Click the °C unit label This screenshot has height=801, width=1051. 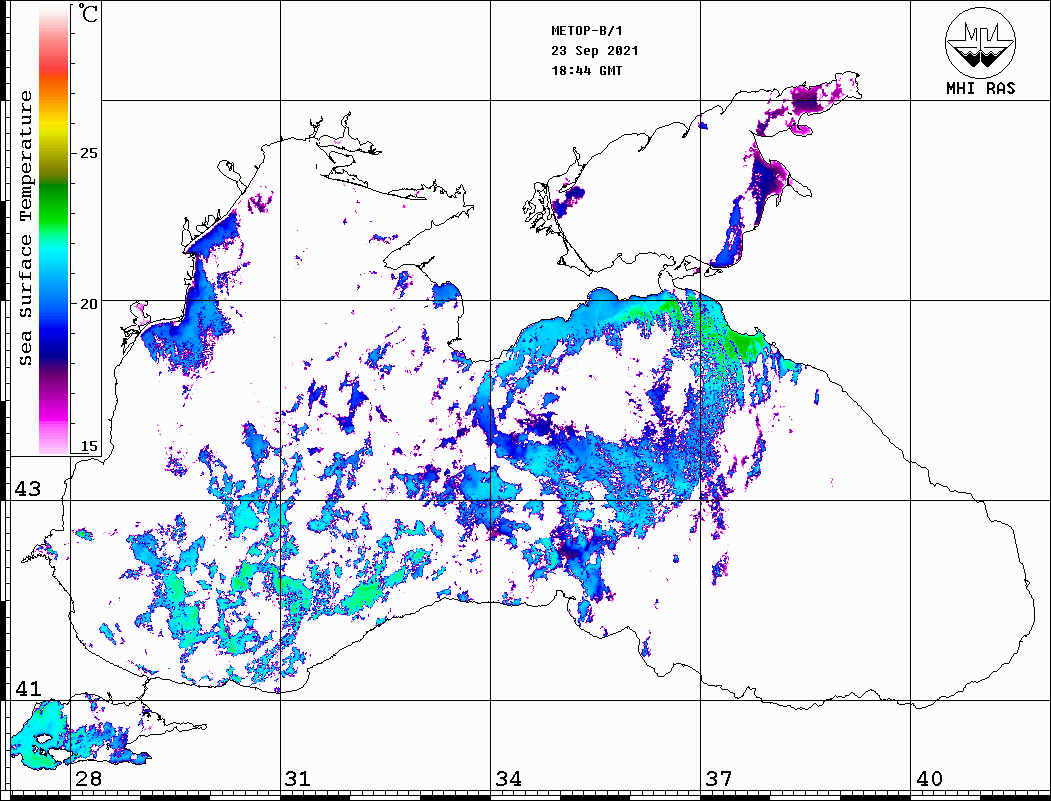click(x=88, y=13)
